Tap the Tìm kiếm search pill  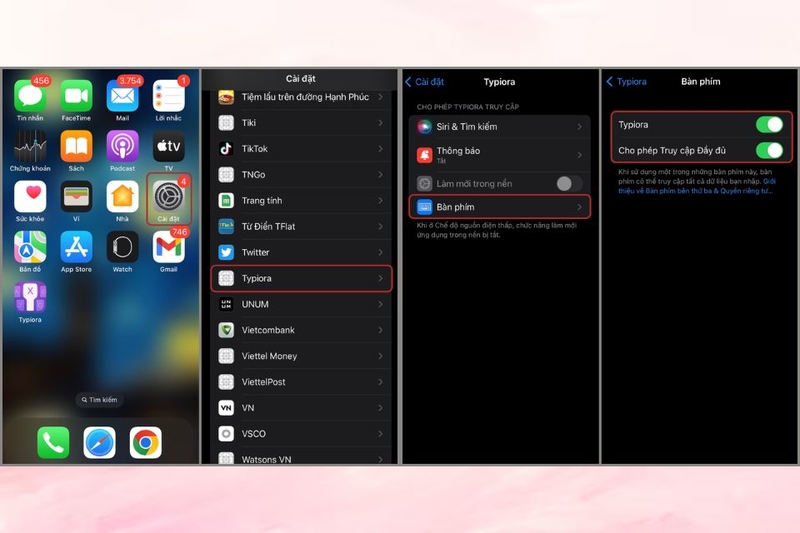click(x=99, y=400)
